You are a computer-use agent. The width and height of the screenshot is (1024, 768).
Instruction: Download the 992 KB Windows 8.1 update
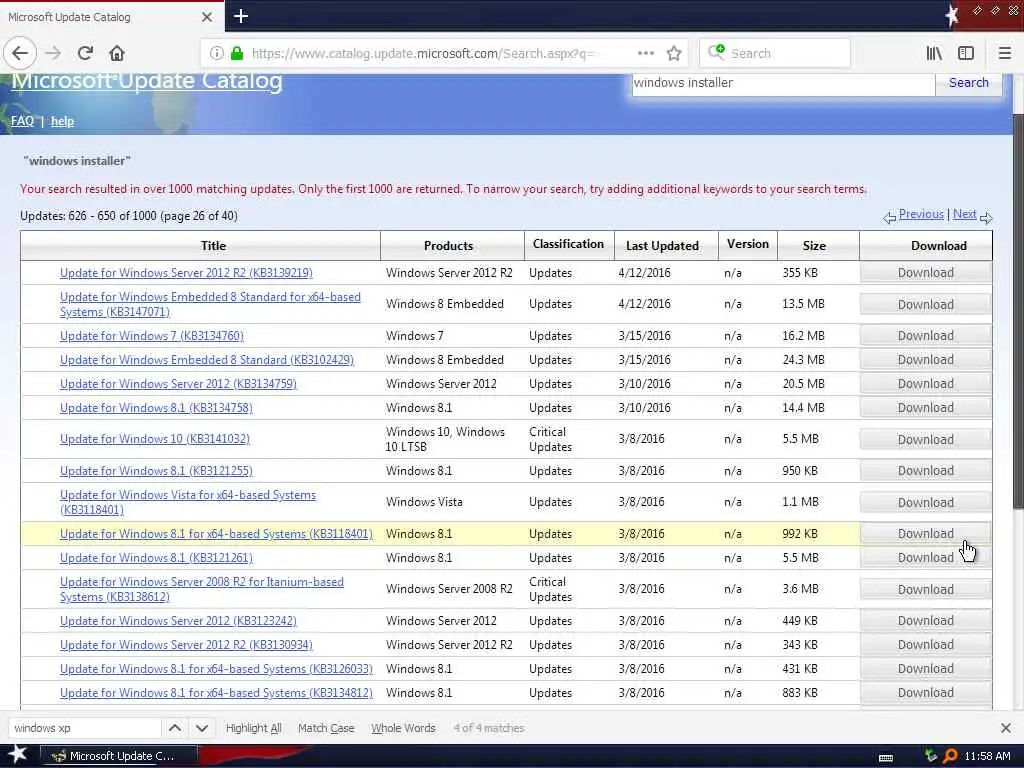tap(925, 534)
